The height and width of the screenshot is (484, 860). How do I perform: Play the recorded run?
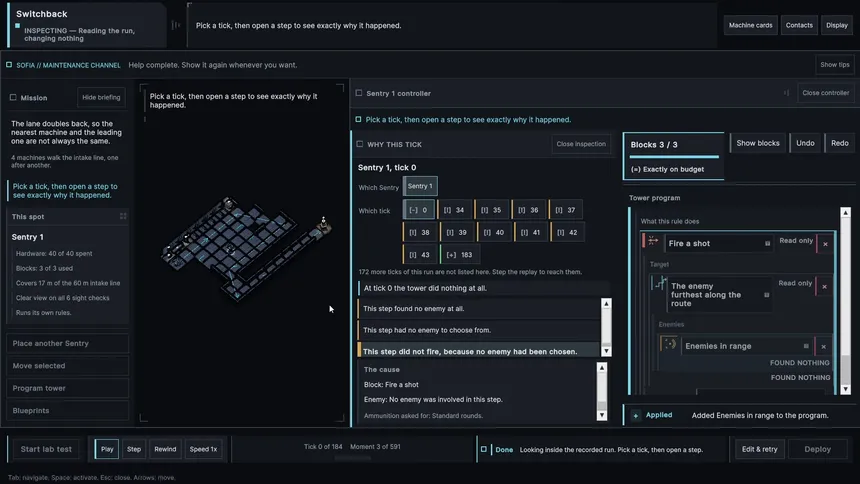(107, 449)
